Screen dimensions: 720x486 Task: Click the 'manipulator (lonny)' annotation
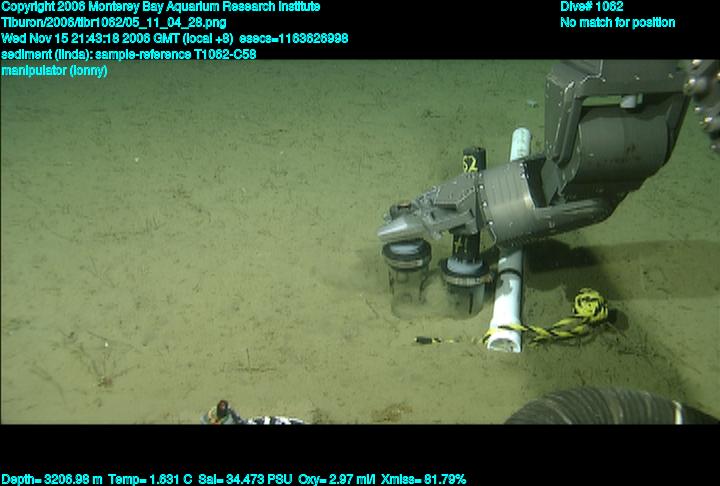pyautogui.click(x=54, y=70)
